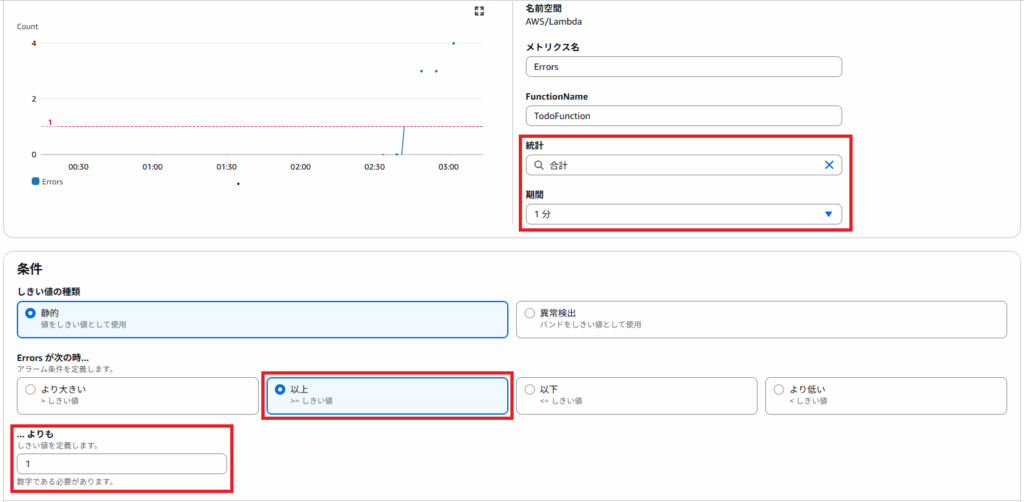The height and width of the screenshot is (502, 1024).
Task: Select the 静的 threshold type radio
Action: [x=30, y=313]
